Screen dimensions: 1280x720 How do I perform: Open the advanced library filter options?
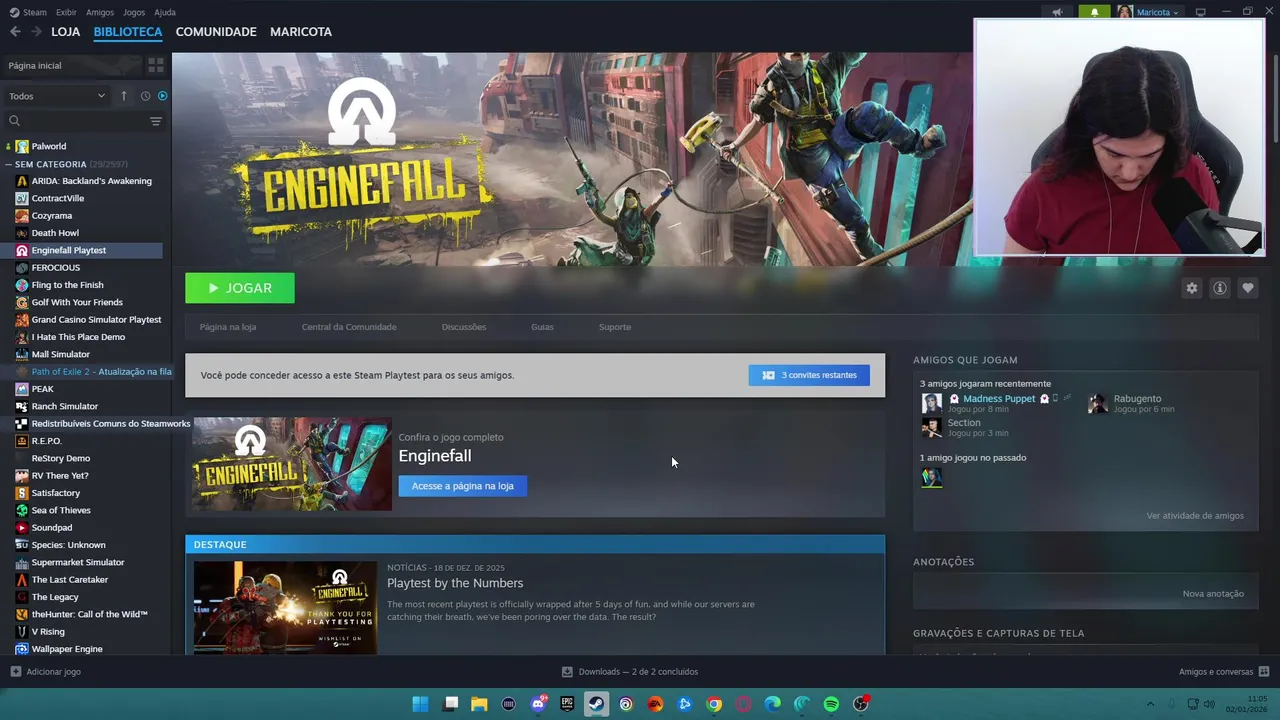pos(155,121)
